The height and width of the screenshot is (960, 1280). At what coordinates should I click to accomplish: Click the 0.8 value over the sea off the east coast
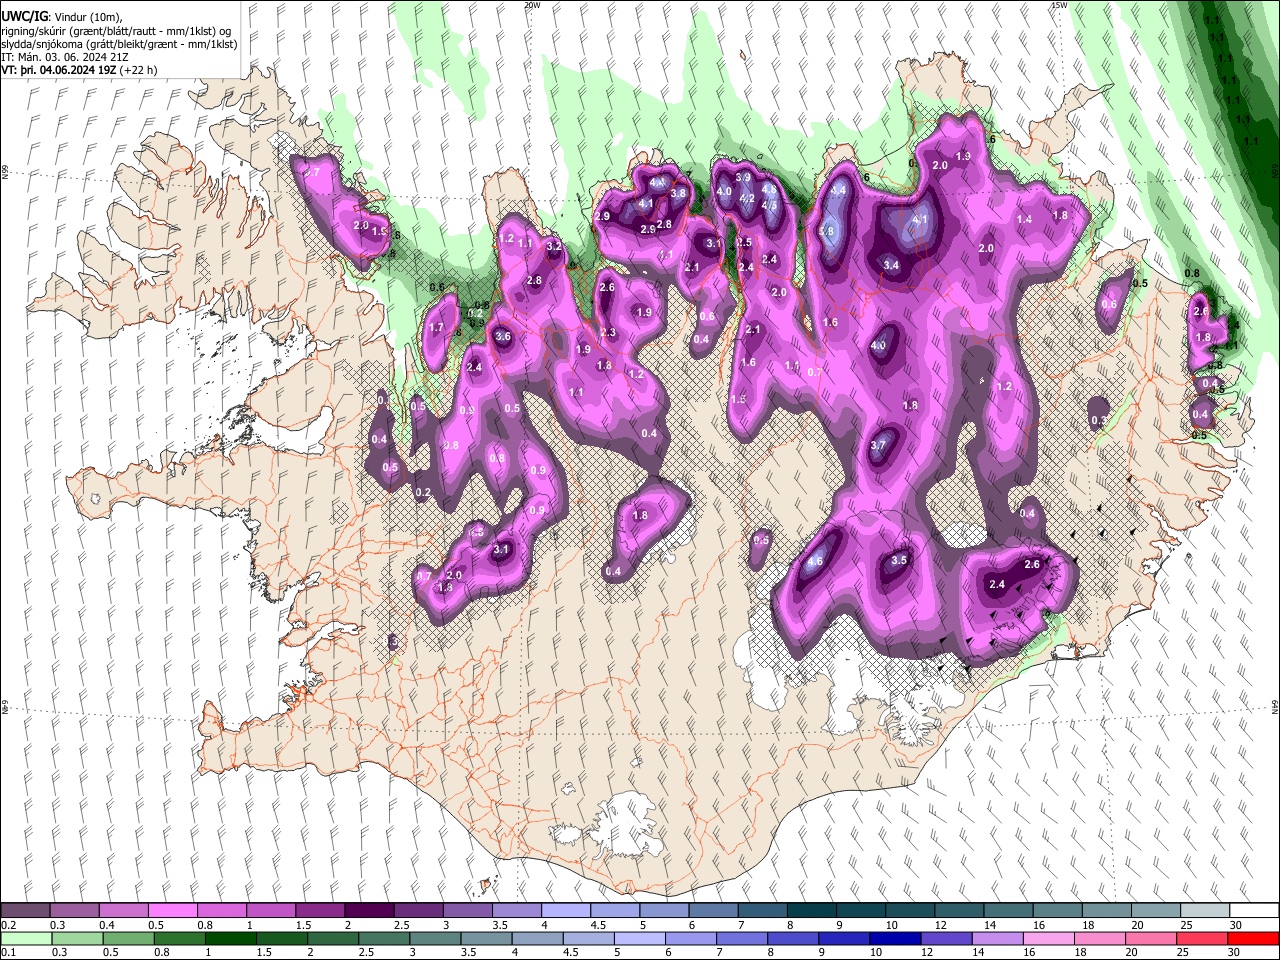click(x=1192, y=273)
